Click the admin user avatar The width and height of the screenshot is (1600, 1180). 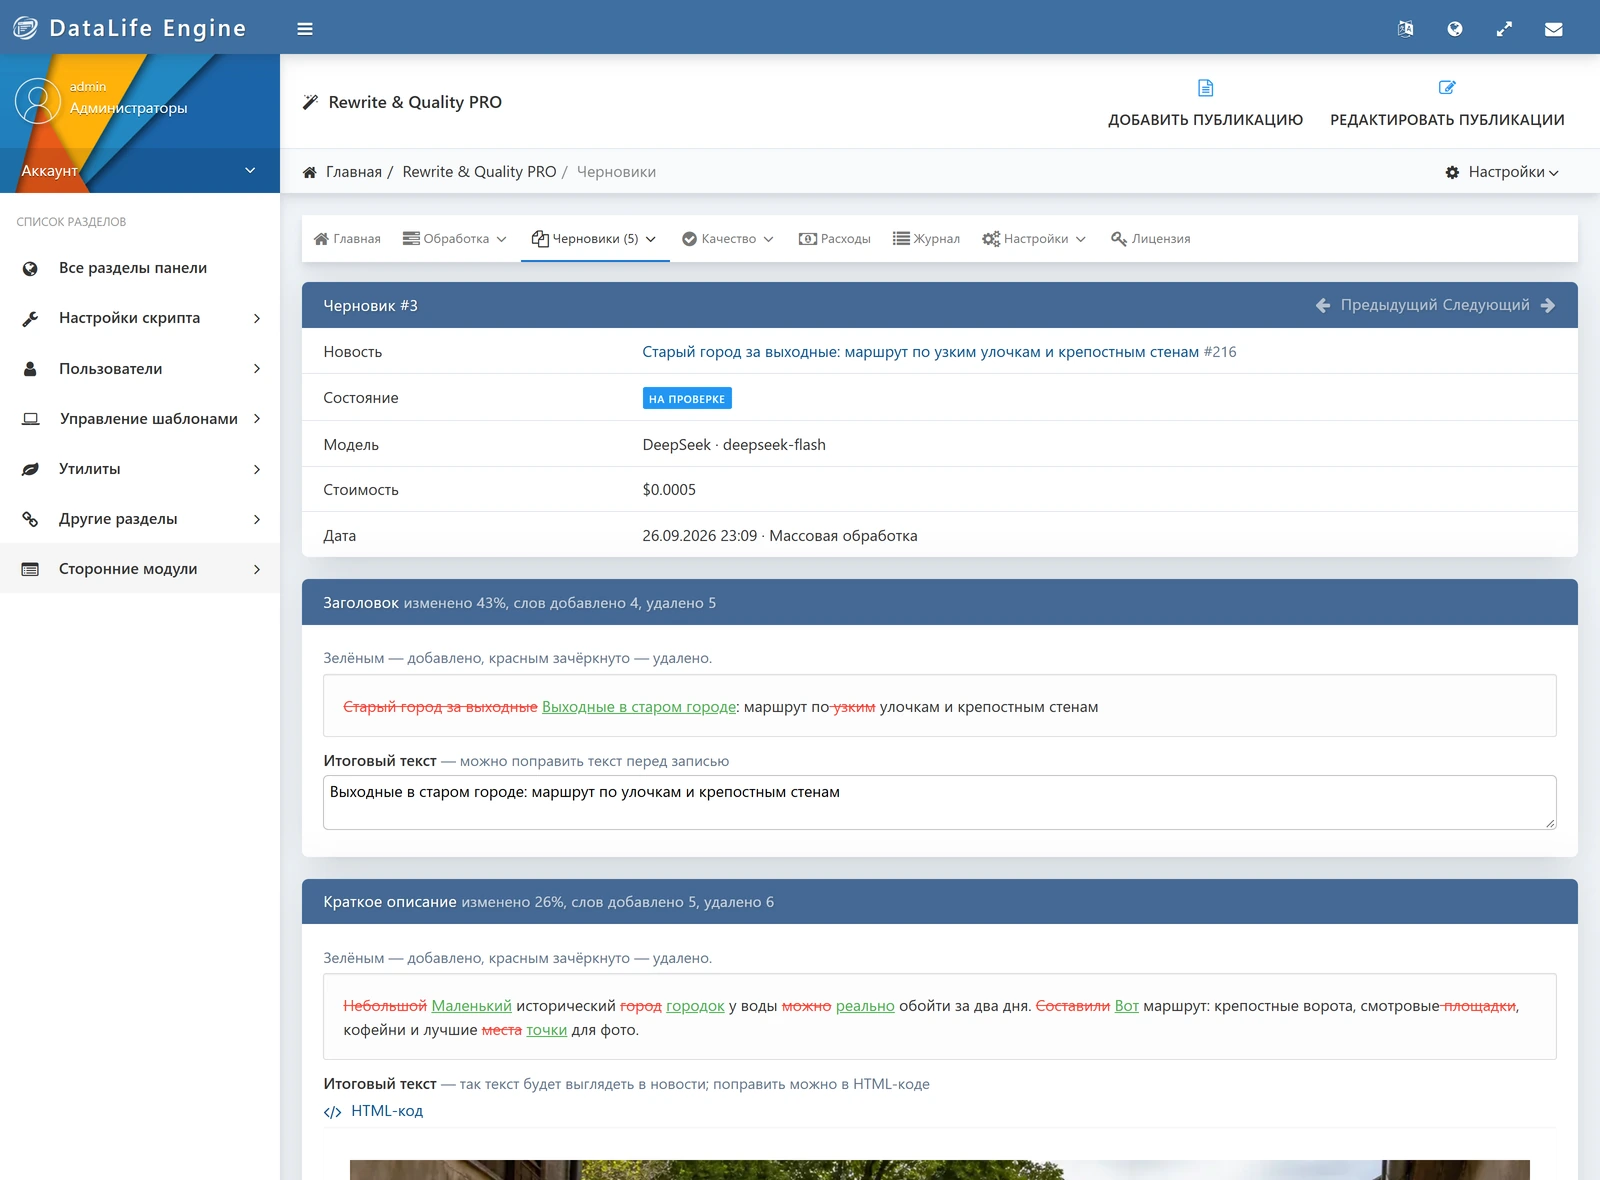[x=38, y=101]
